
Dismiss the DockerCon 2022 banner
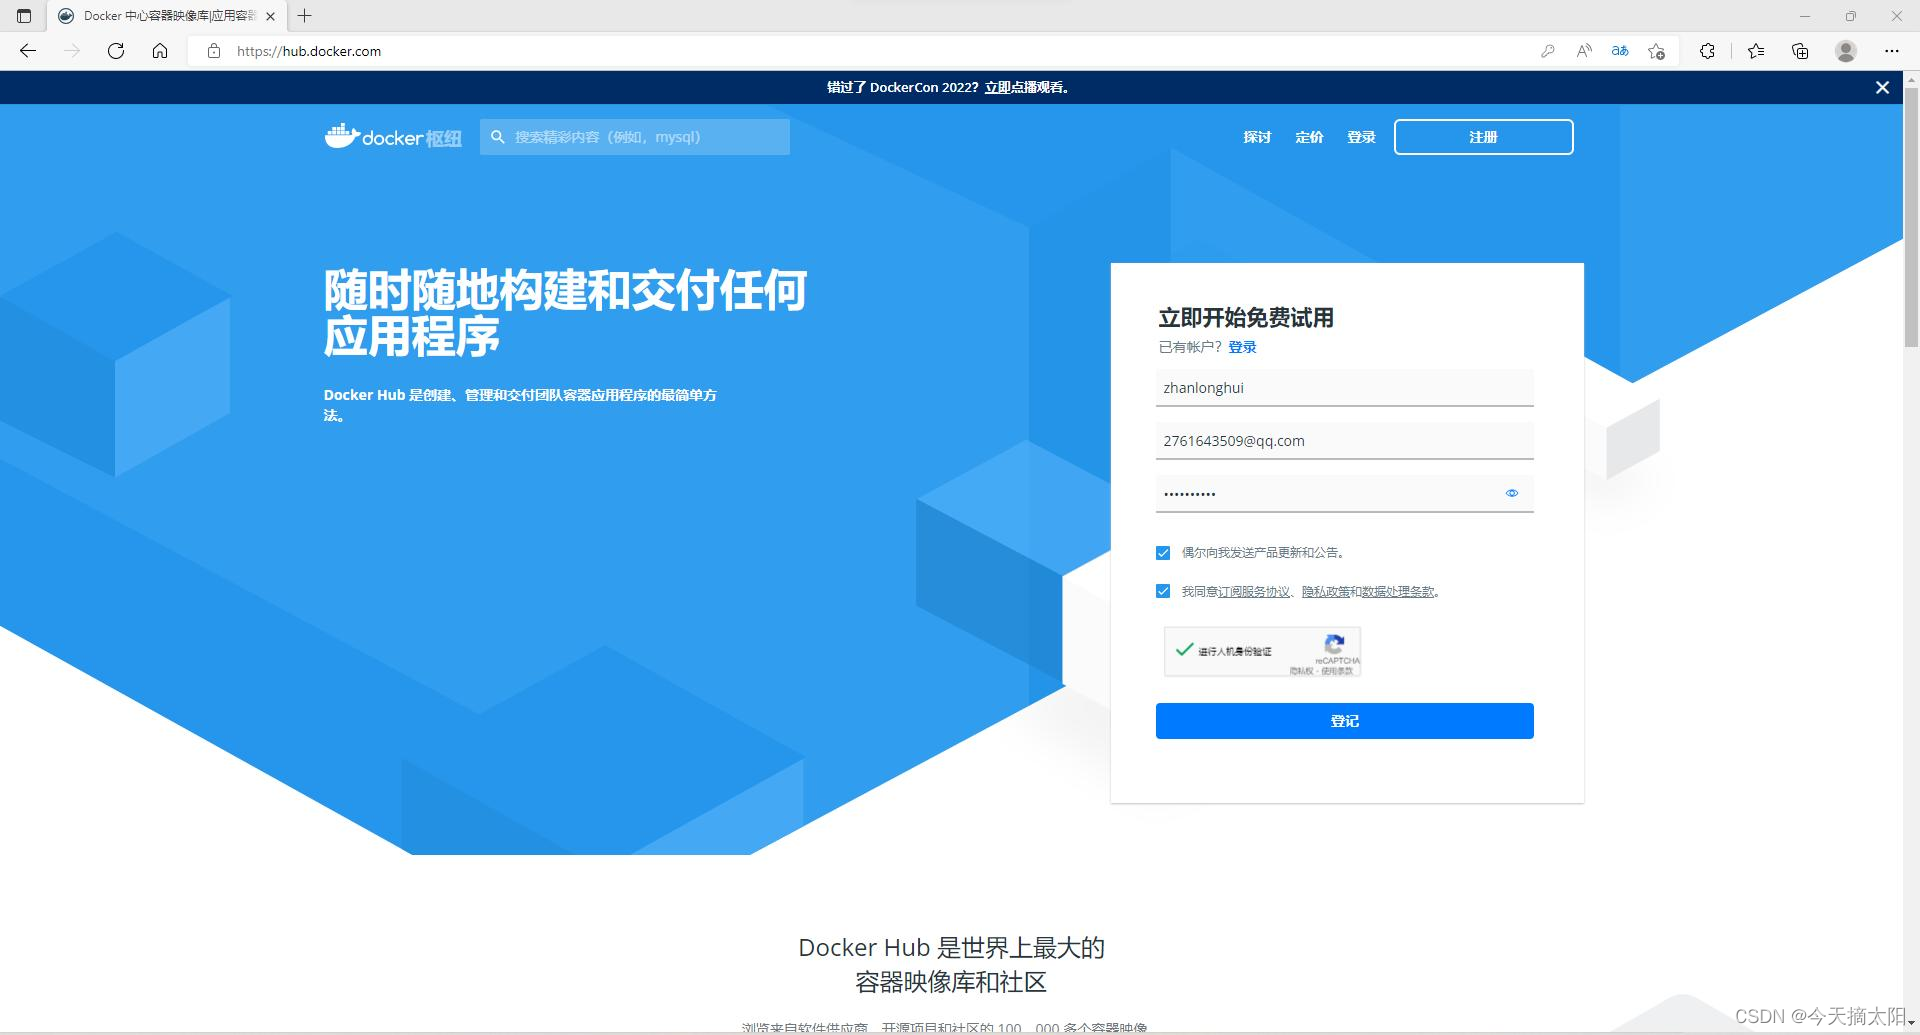(1882, 88)
